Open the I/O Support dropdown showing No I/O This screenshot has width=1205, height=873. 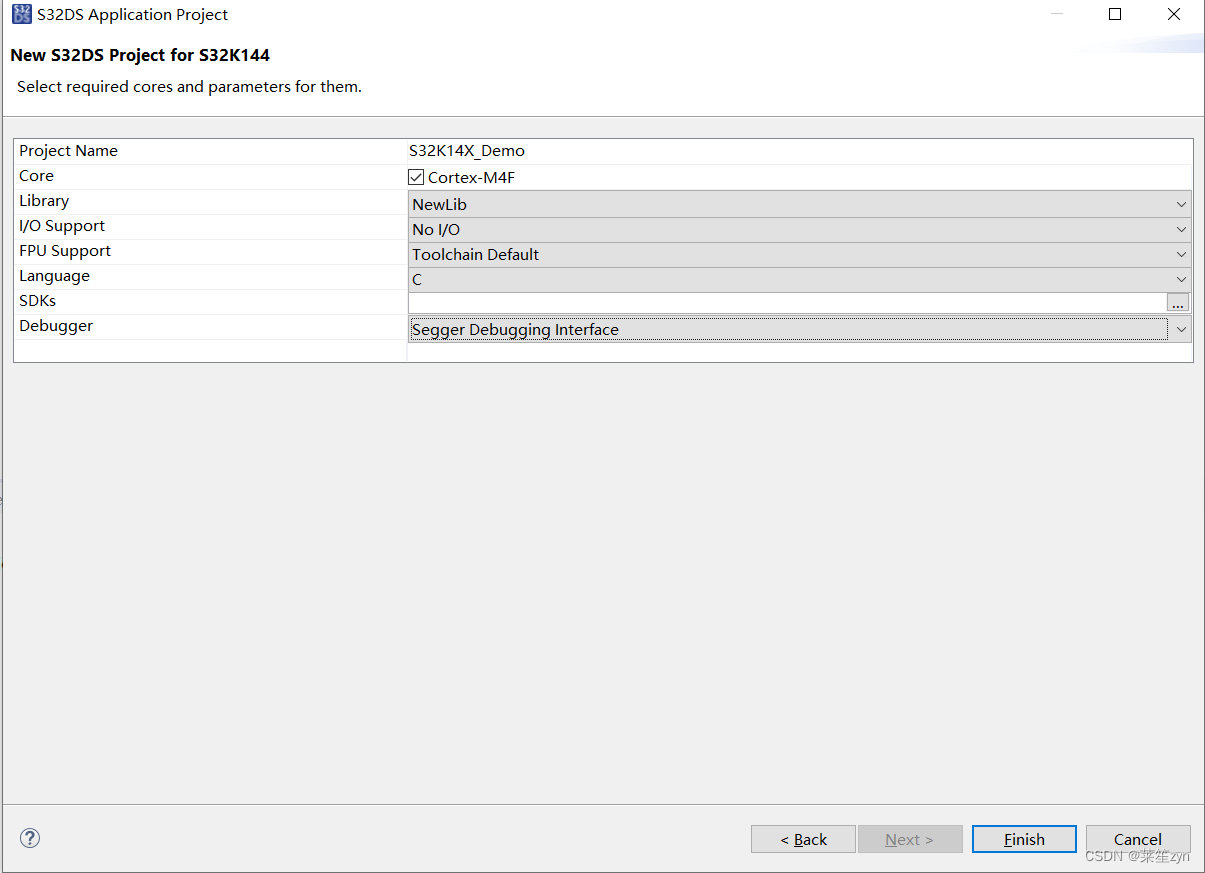pyautogui.click(x=800, y=229)
